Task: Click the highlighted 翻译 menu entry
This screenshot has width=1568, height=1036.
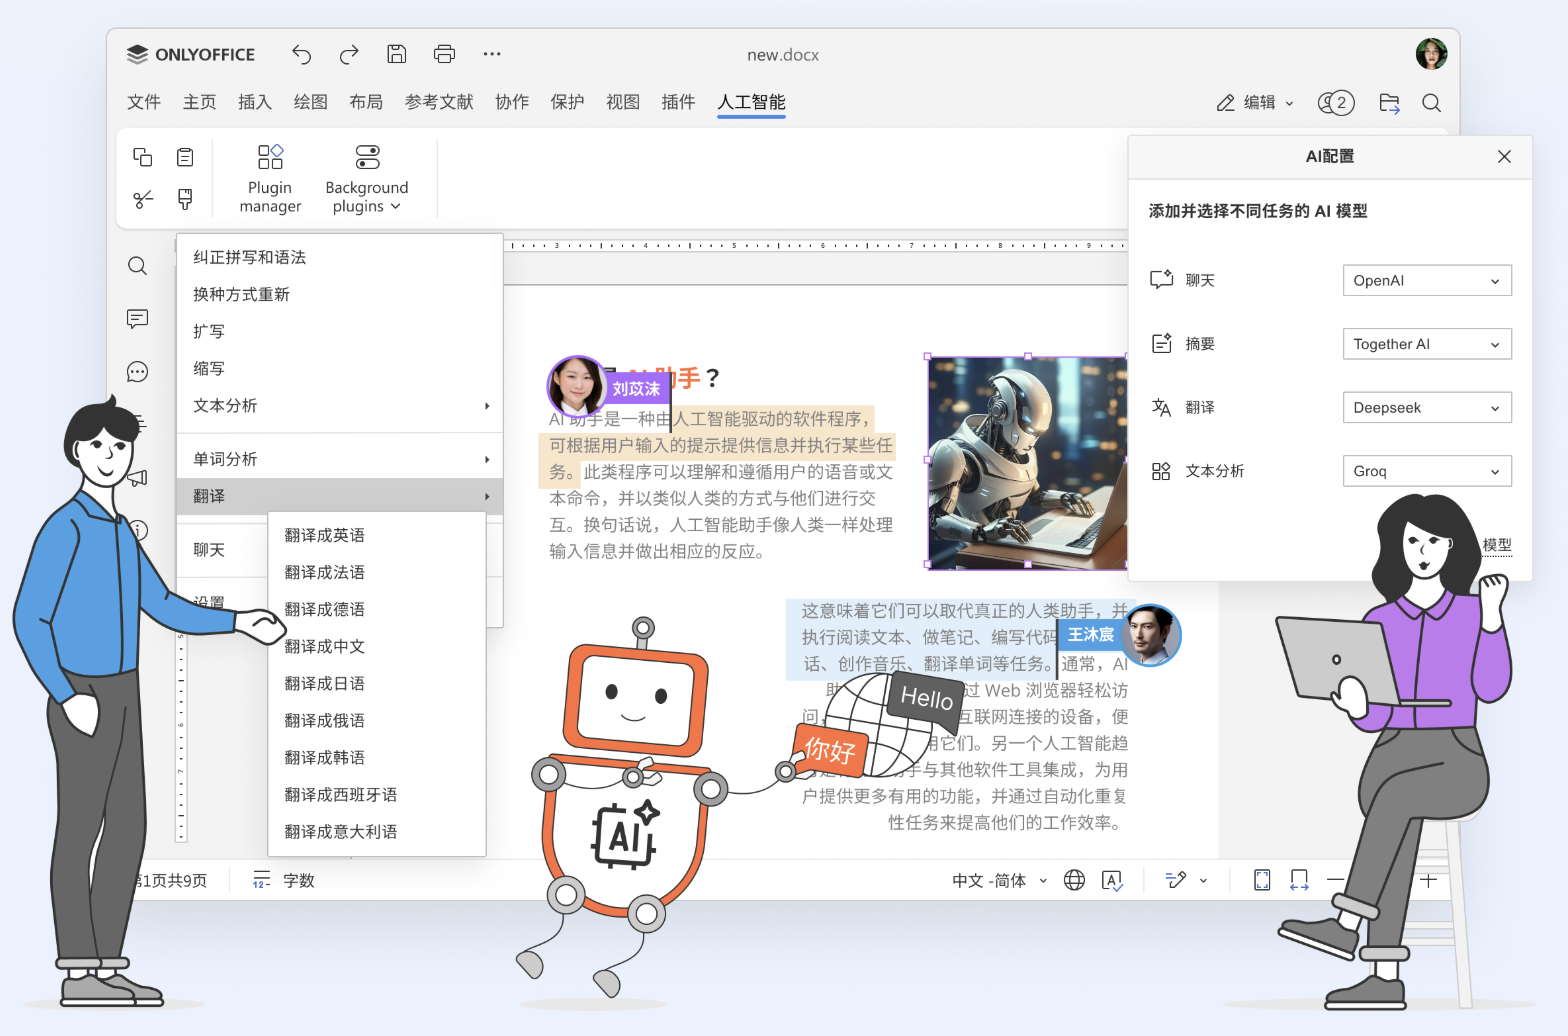Action: (x=340, y=496)
